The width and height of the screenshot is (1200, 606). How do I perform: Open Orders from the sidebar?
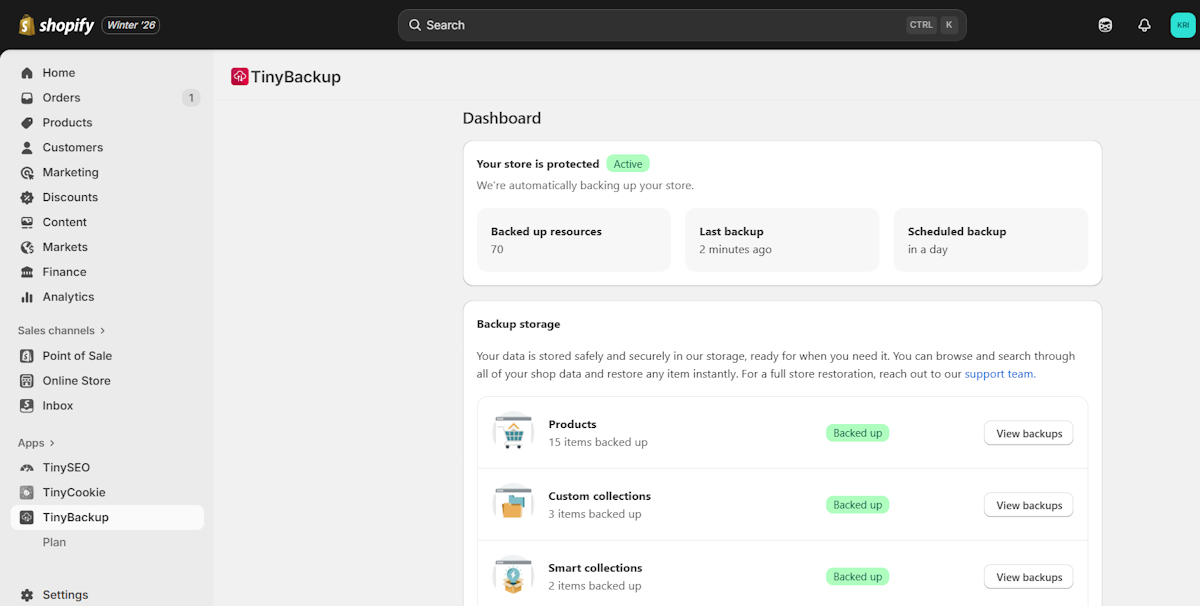coord(62,97)
